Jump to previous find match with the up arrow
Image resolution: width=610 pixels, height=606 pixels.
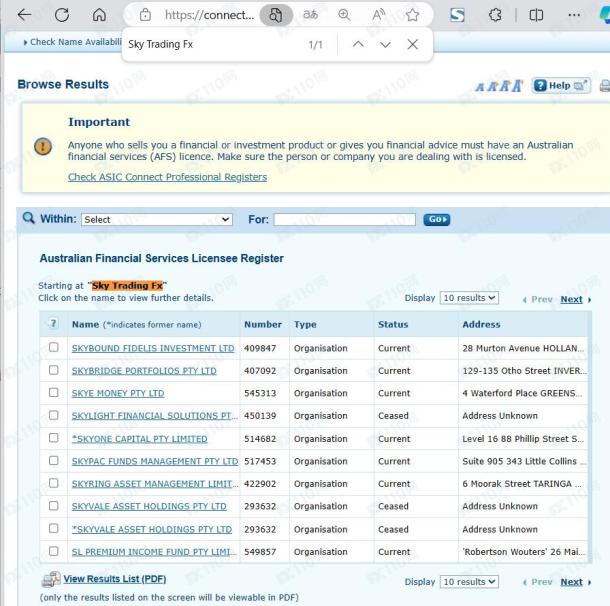pos(358,44)
